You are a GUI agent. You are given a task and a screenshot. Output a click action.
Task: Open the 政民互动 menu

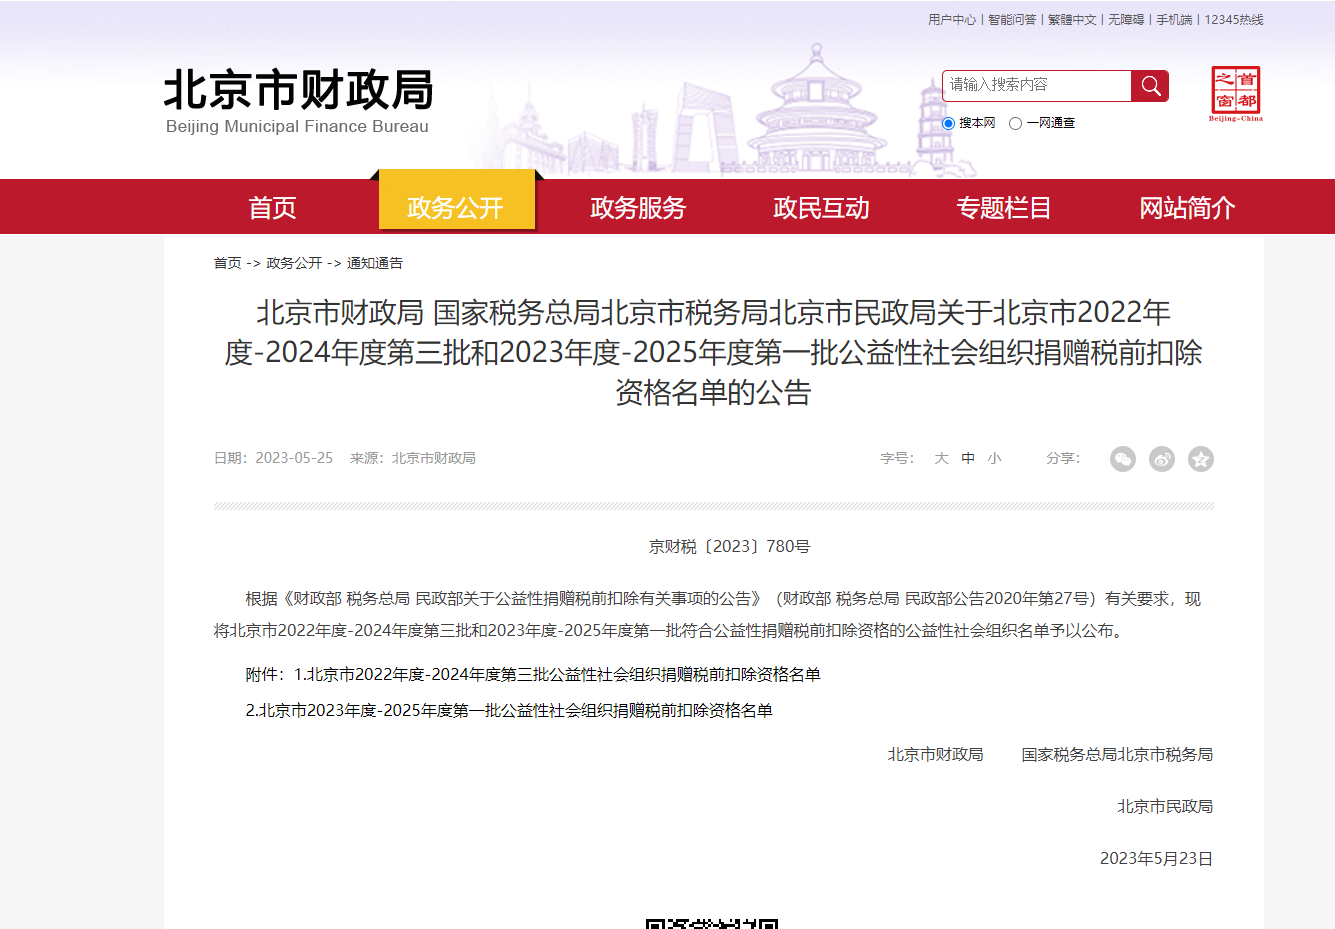point(821,207)
